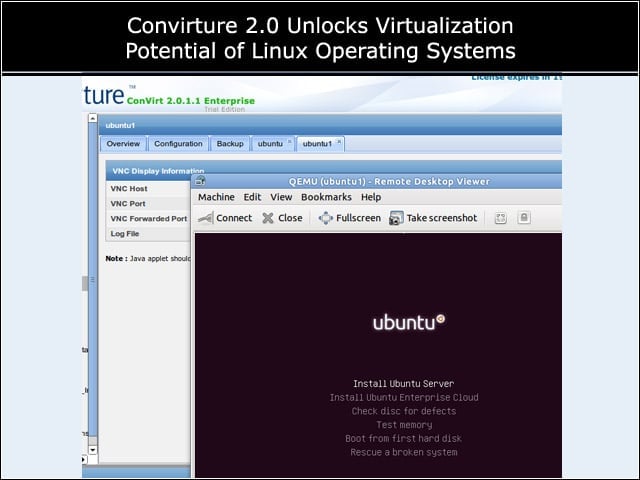Select the ubuntu1 tab
Screen dimensions: 640x480
pos(317,144)
